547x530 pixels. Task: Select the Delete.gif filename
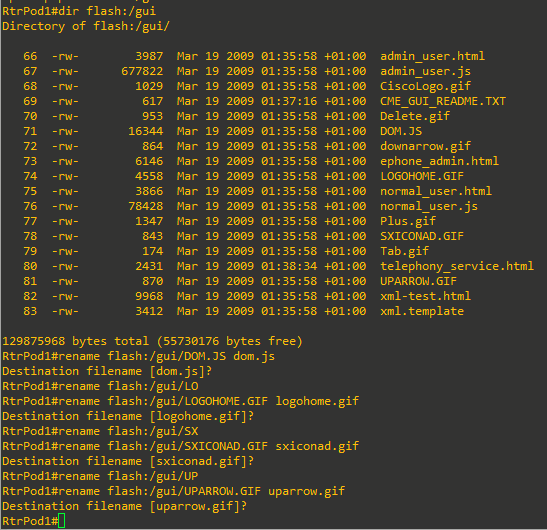point(415,117)
